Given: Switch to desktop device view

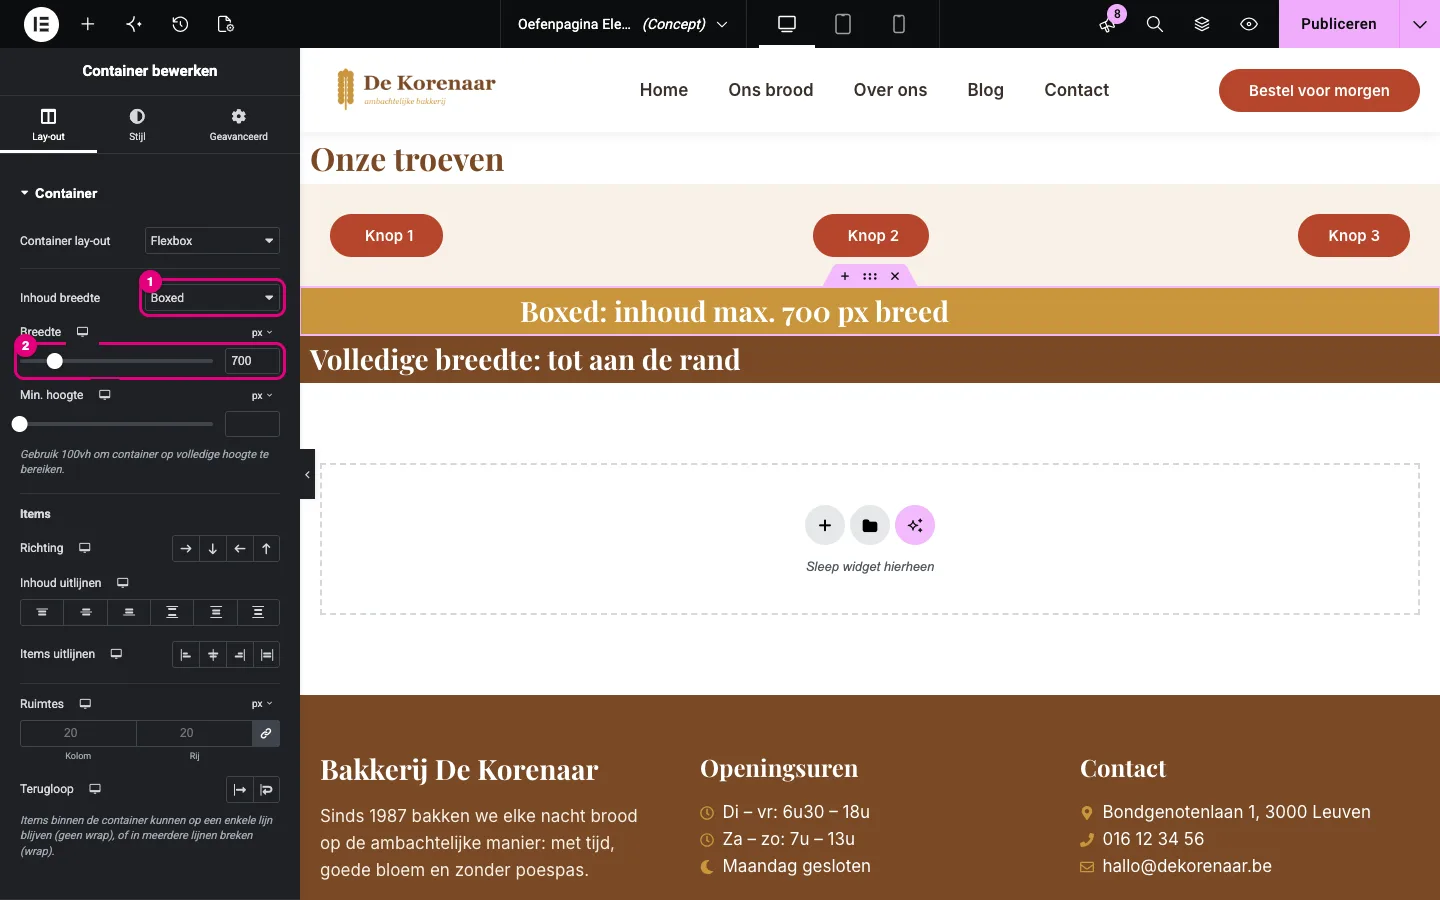Looking at the screenshot, I should pyautogui.click(x=787, y=24).
